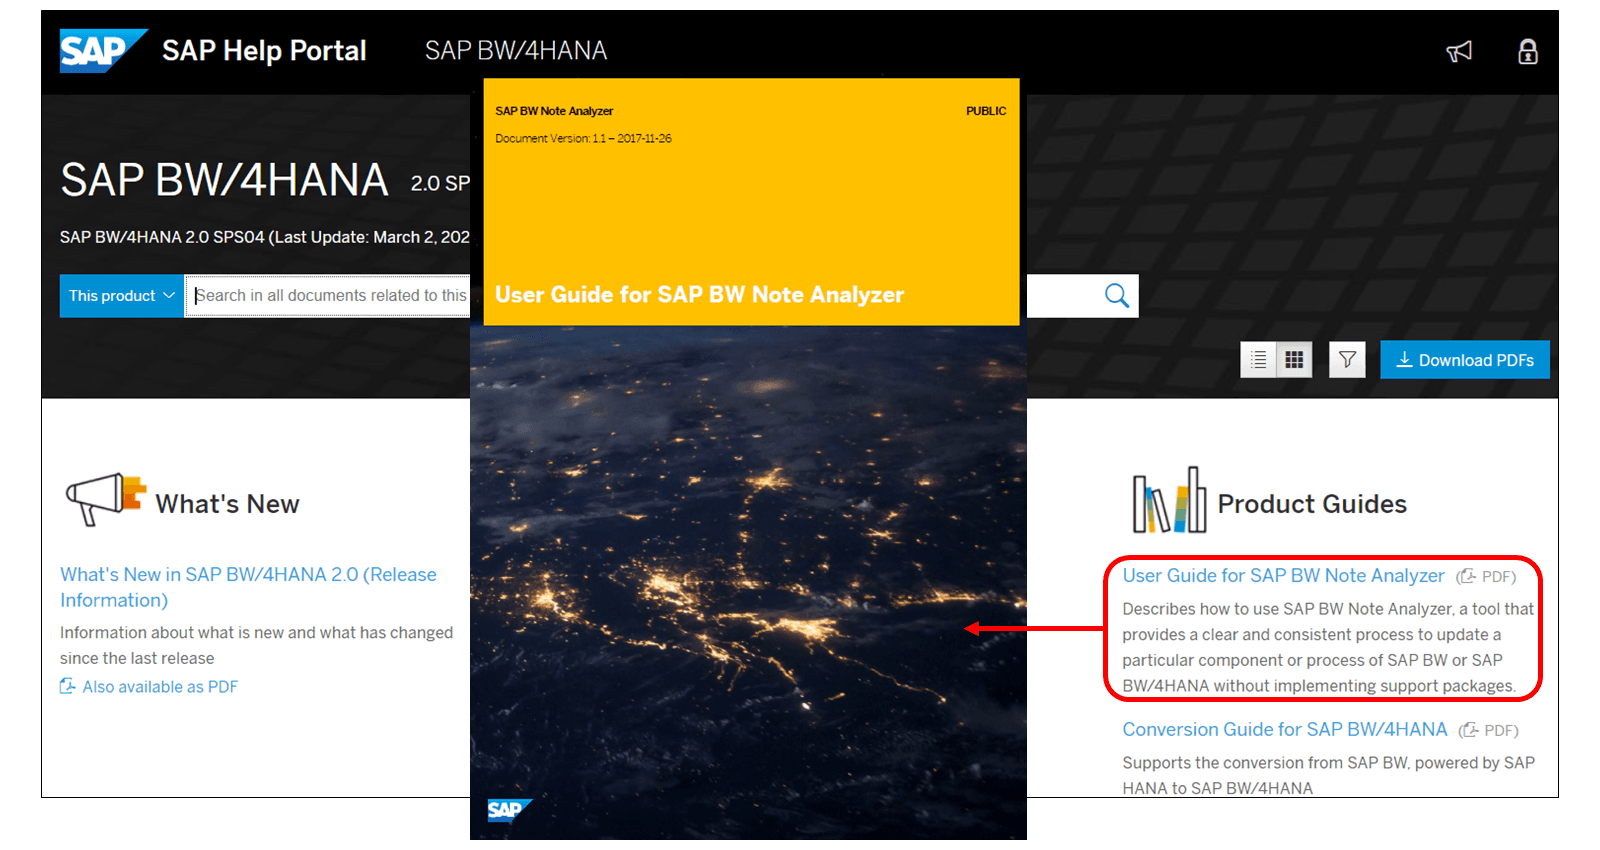
Task: Click the What's New megaphone icon
Action: click(x=106, y=499)
